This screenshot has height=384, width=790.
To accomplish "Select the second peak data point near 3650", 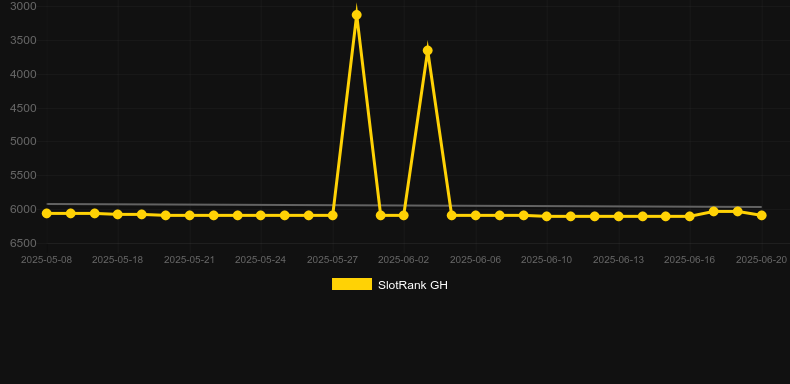I will click(x=428, y=50).
